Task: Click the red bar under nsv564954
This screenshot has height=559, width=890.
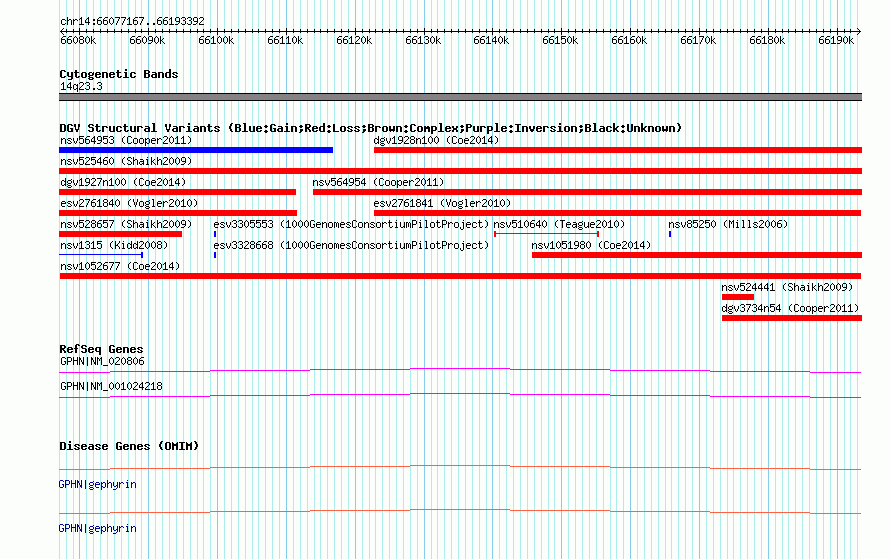Action: (x=587, y=192)
